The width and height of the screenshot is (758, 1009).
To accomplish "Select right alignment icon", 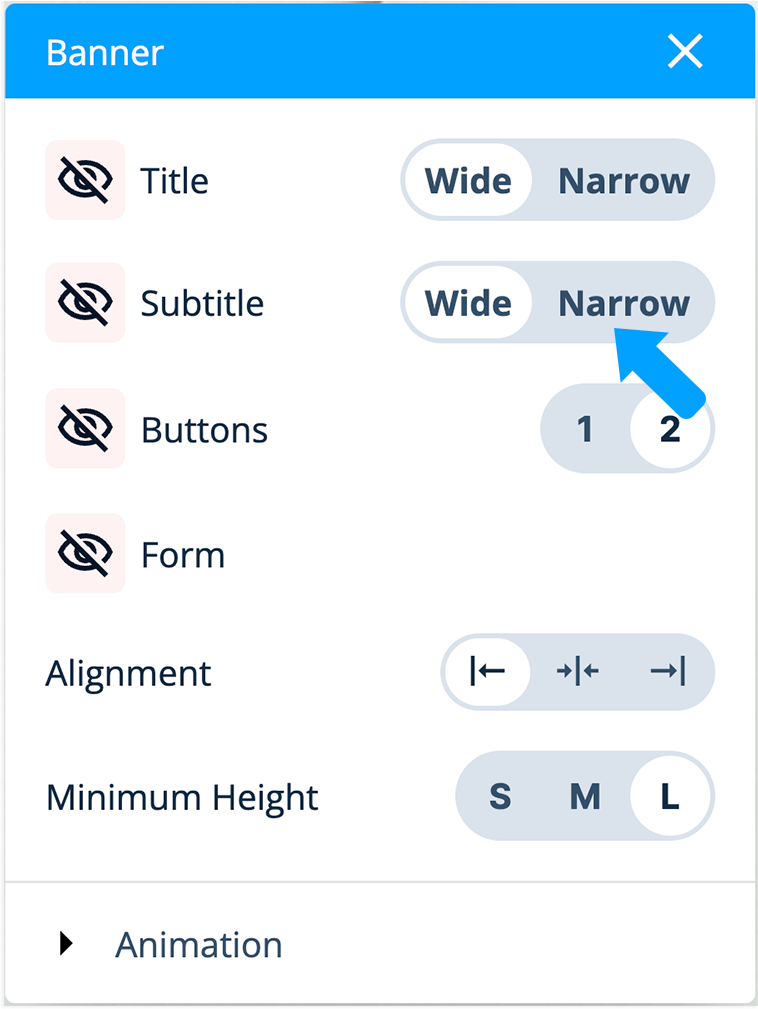I will coord(667,672).
